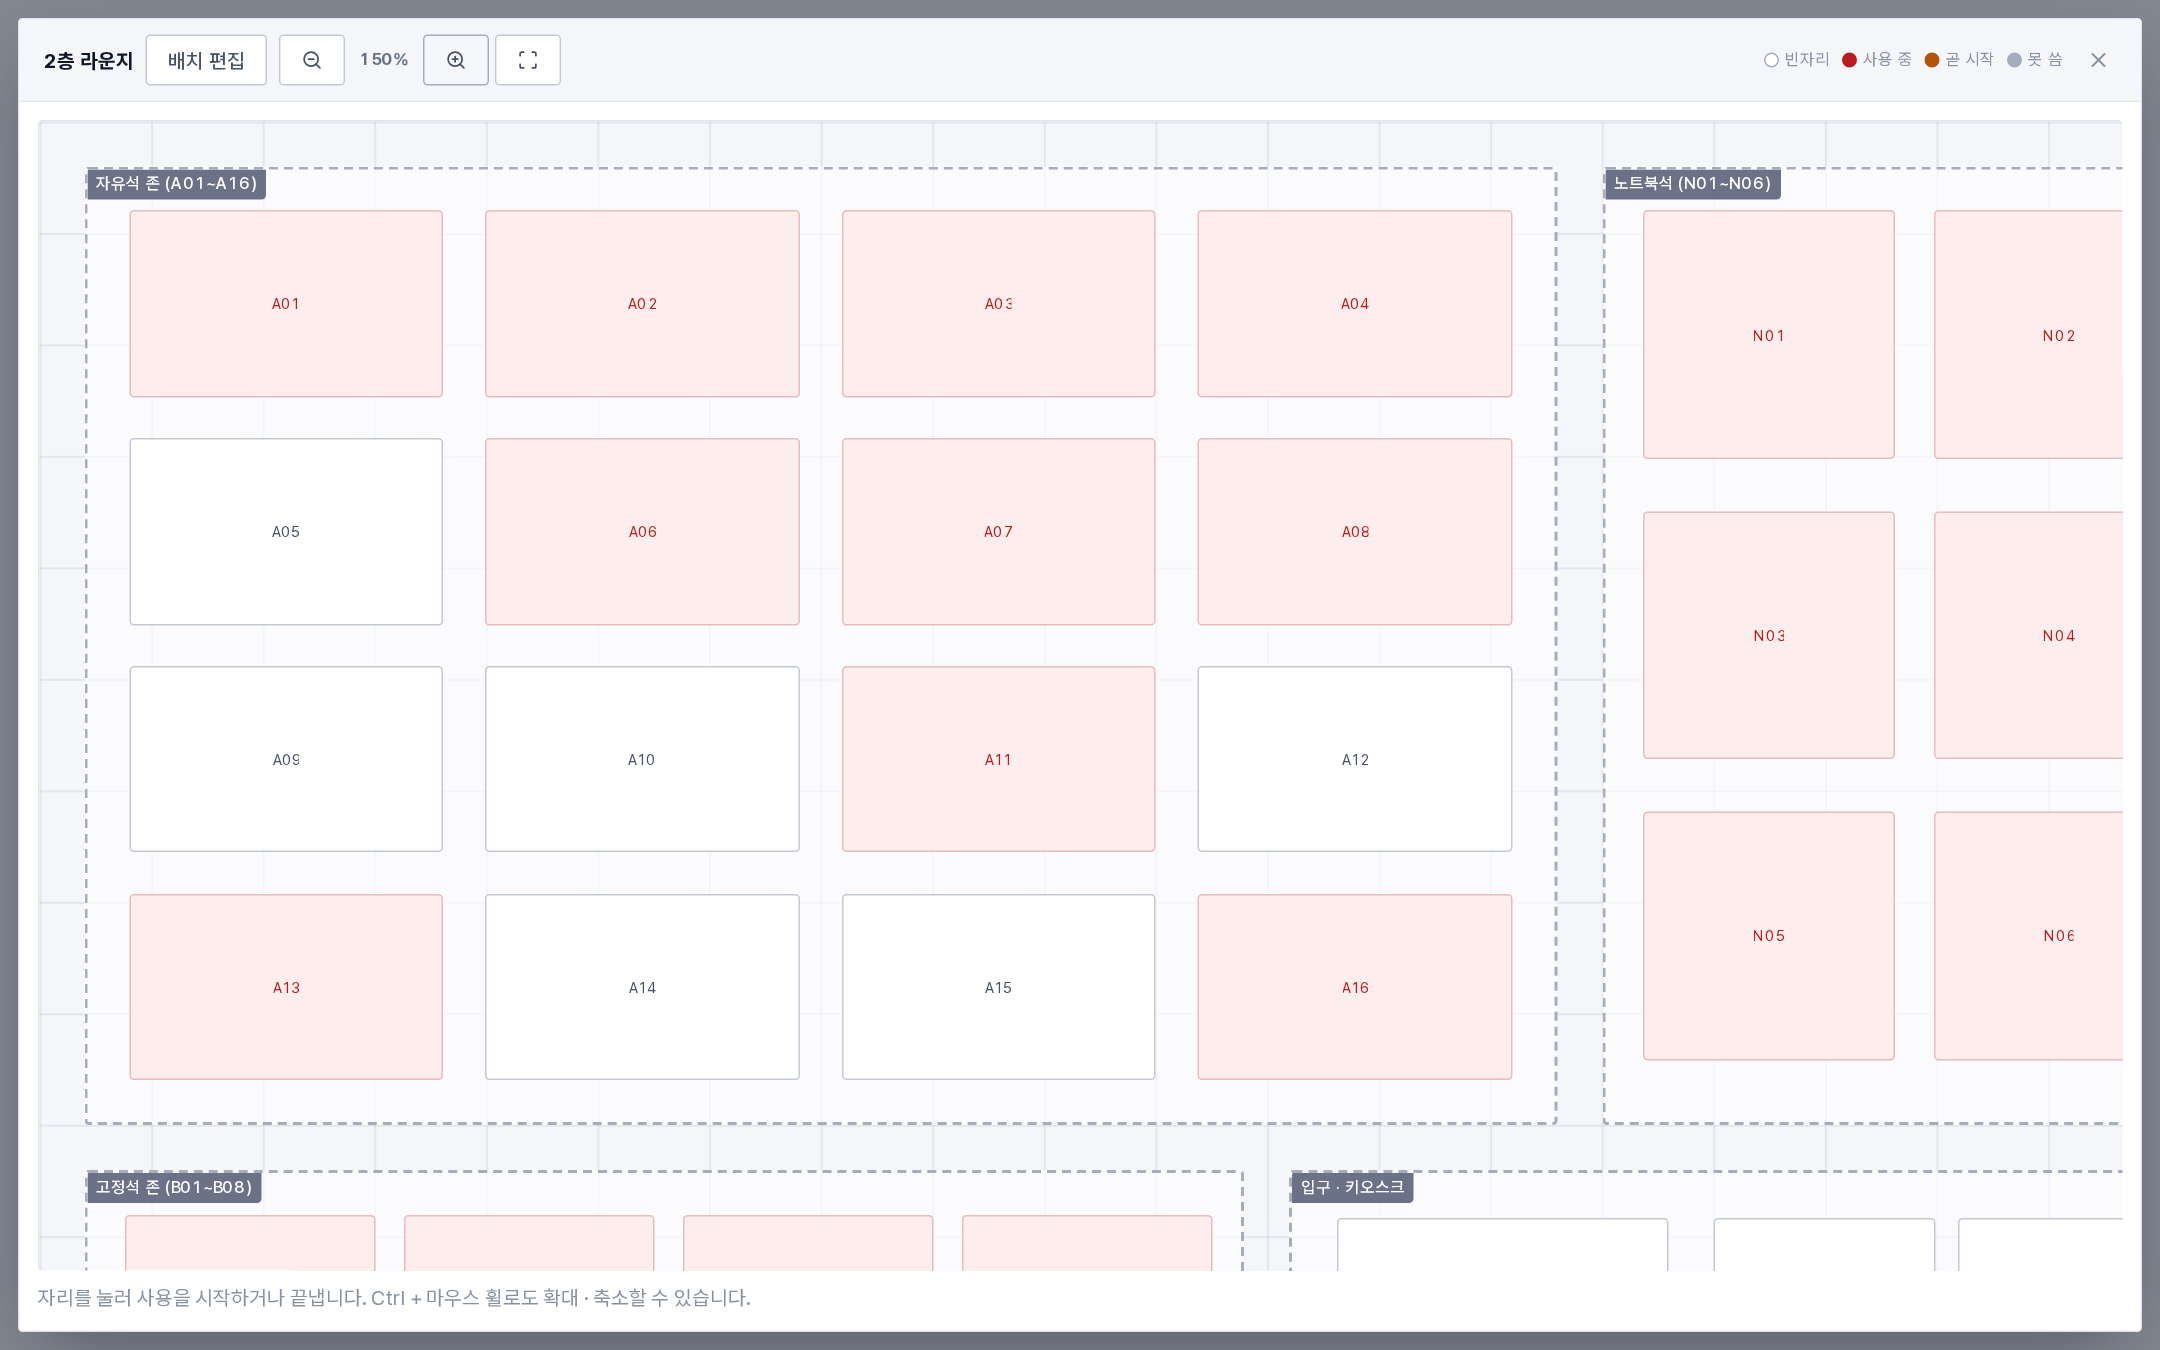
Task: Click the 빈자리 legend entry
Action: click(1797, 60)
